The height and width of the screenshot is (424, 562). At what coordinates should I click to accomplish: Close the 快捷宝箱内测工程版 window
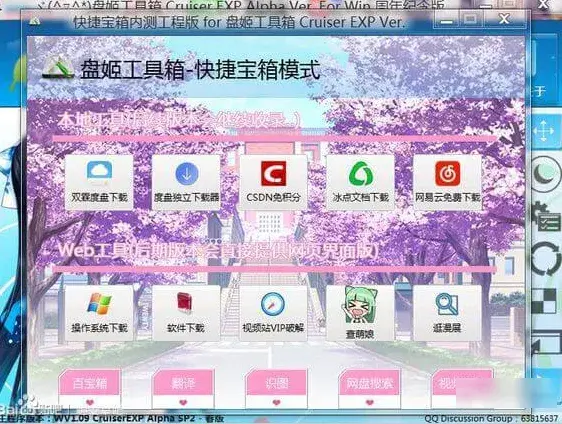(x=505, y=20)
